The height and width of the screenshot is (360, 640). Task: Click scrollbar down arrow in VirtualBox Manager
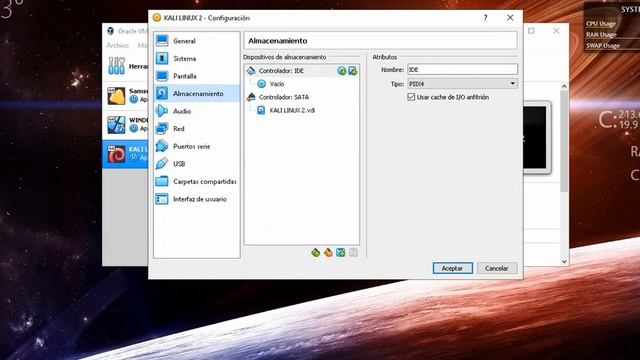pyautogui.click(x=564, y=262)
